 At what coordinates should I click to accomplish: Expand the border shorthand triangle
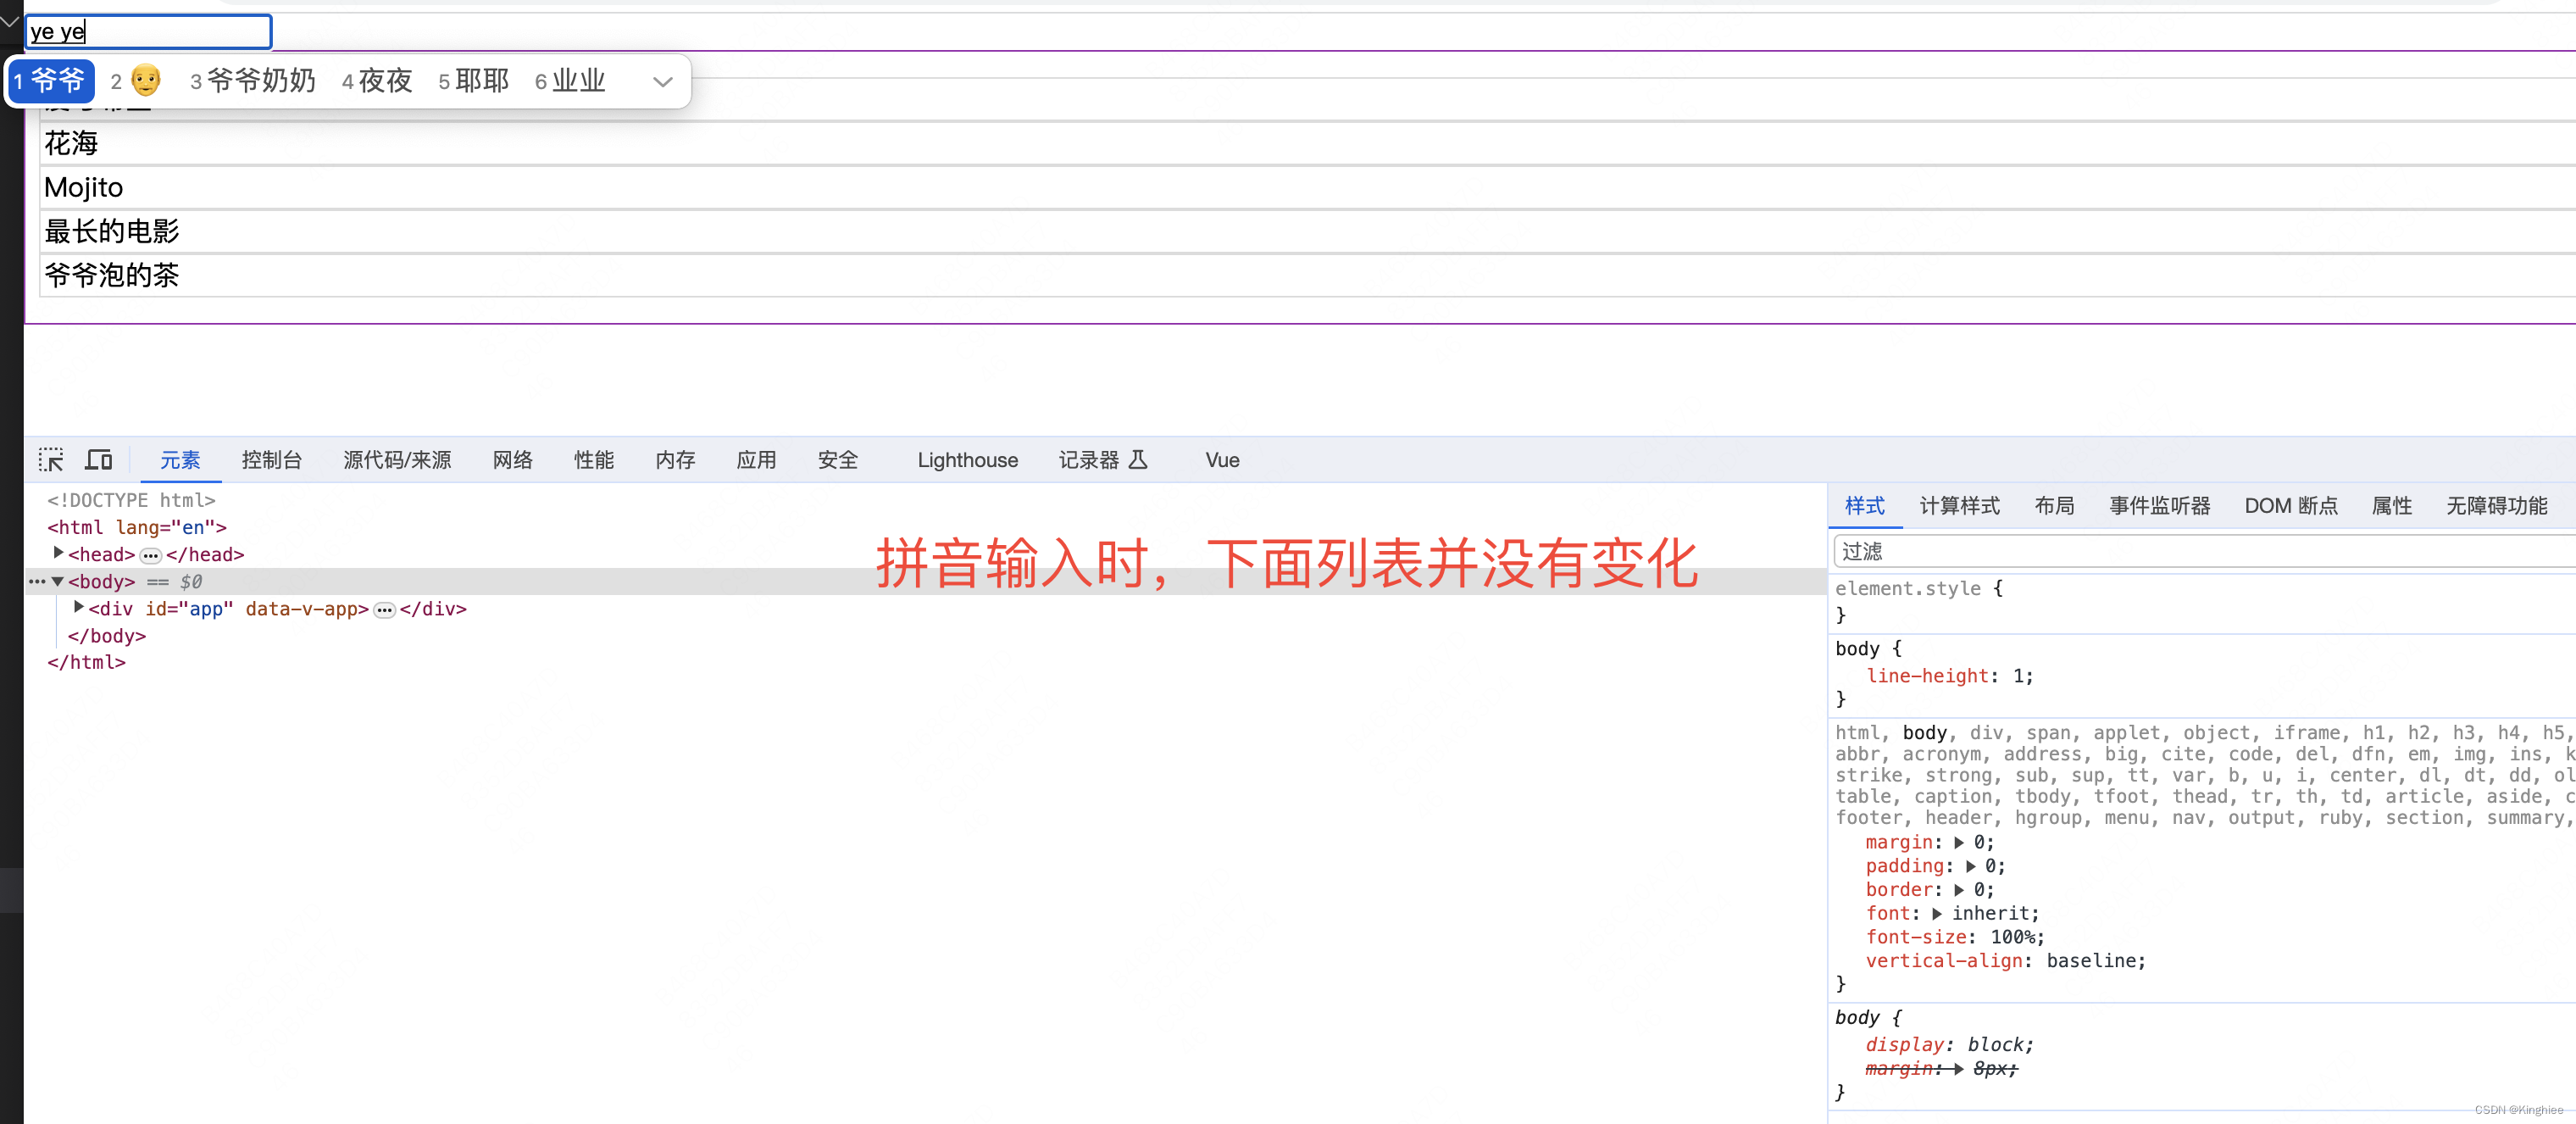(x=1959, y=890)
